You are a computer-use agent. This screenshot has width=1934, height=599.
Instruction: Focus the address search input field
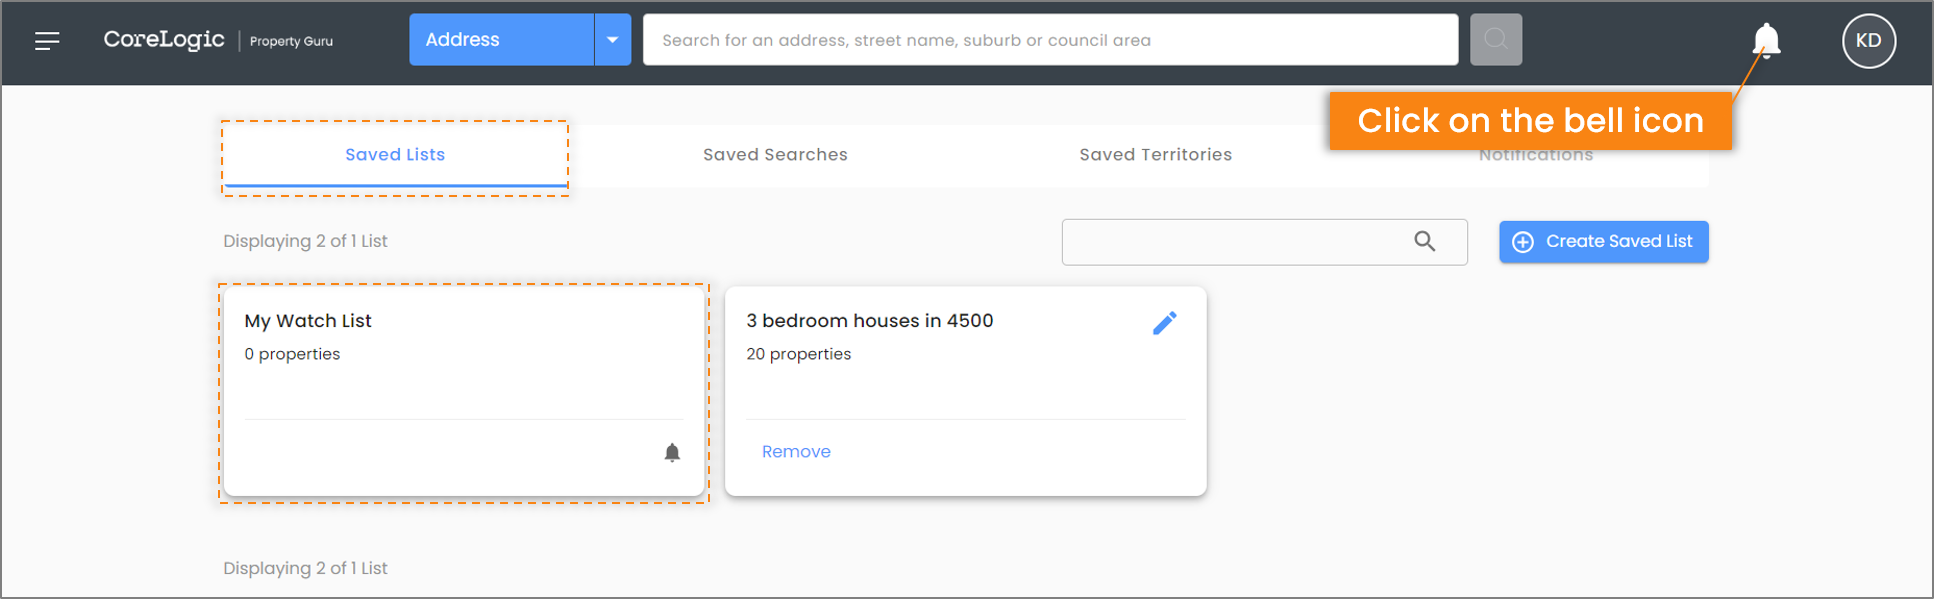point(1050,40)
